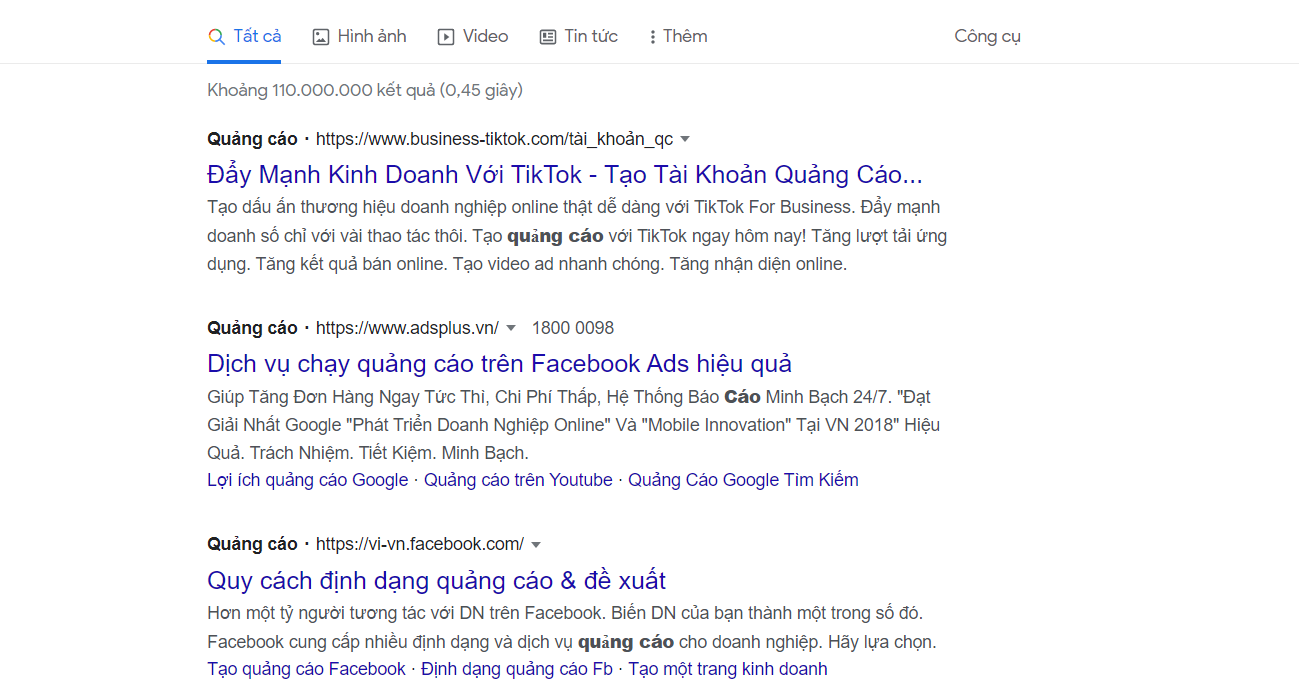Screen dimensions: 1299x695
Task: Select the Tất cả tab
Action: point(256,36)
